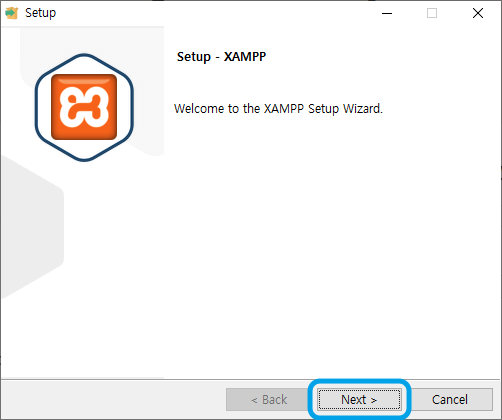
Task: Click the 'Setup' window title text
Action: click(x=41, y=13)
